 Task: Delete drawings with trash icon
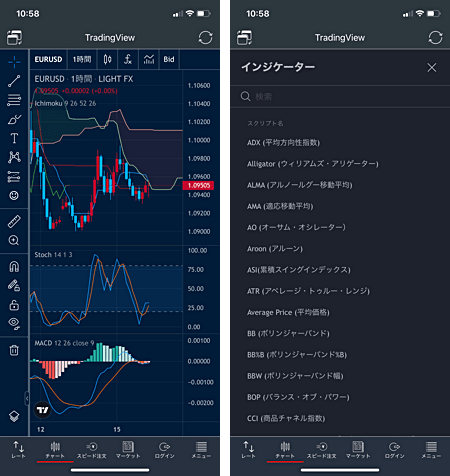tap(14, 350)
